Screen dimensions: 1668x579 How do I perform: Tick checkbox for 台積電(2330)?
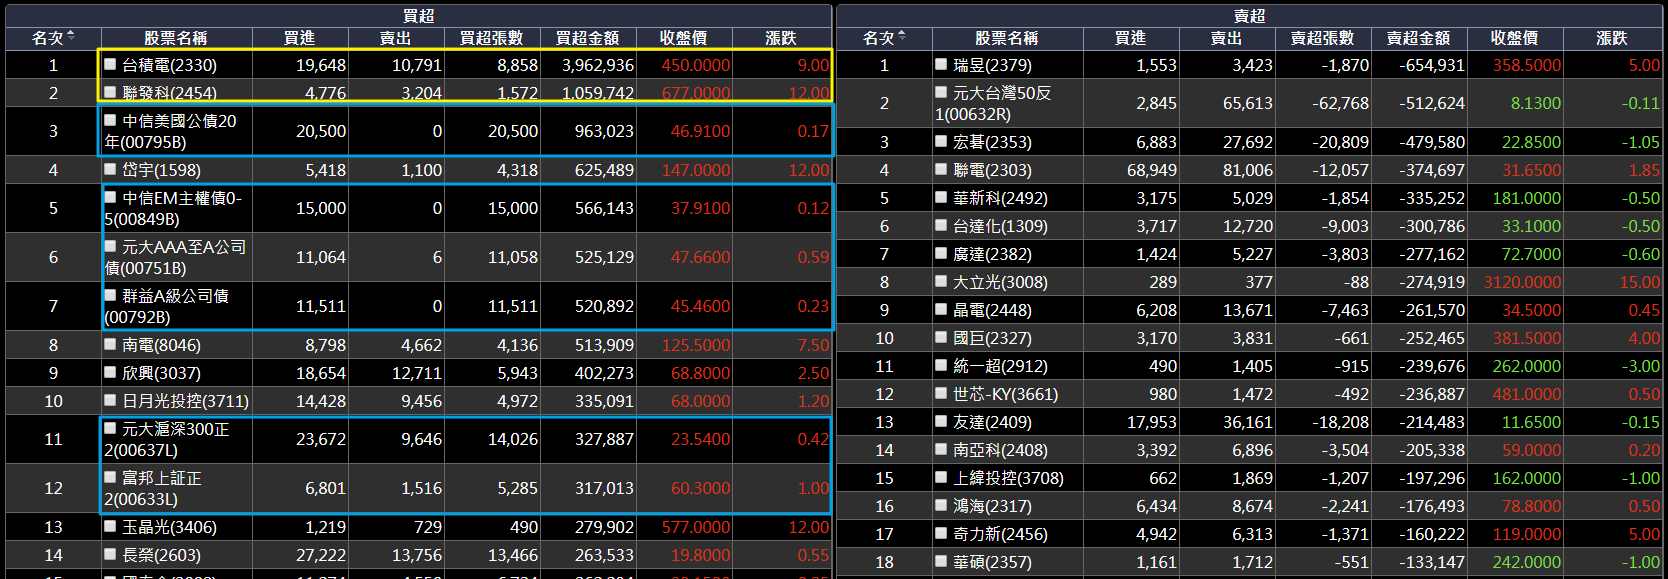(x=111, y=64)
